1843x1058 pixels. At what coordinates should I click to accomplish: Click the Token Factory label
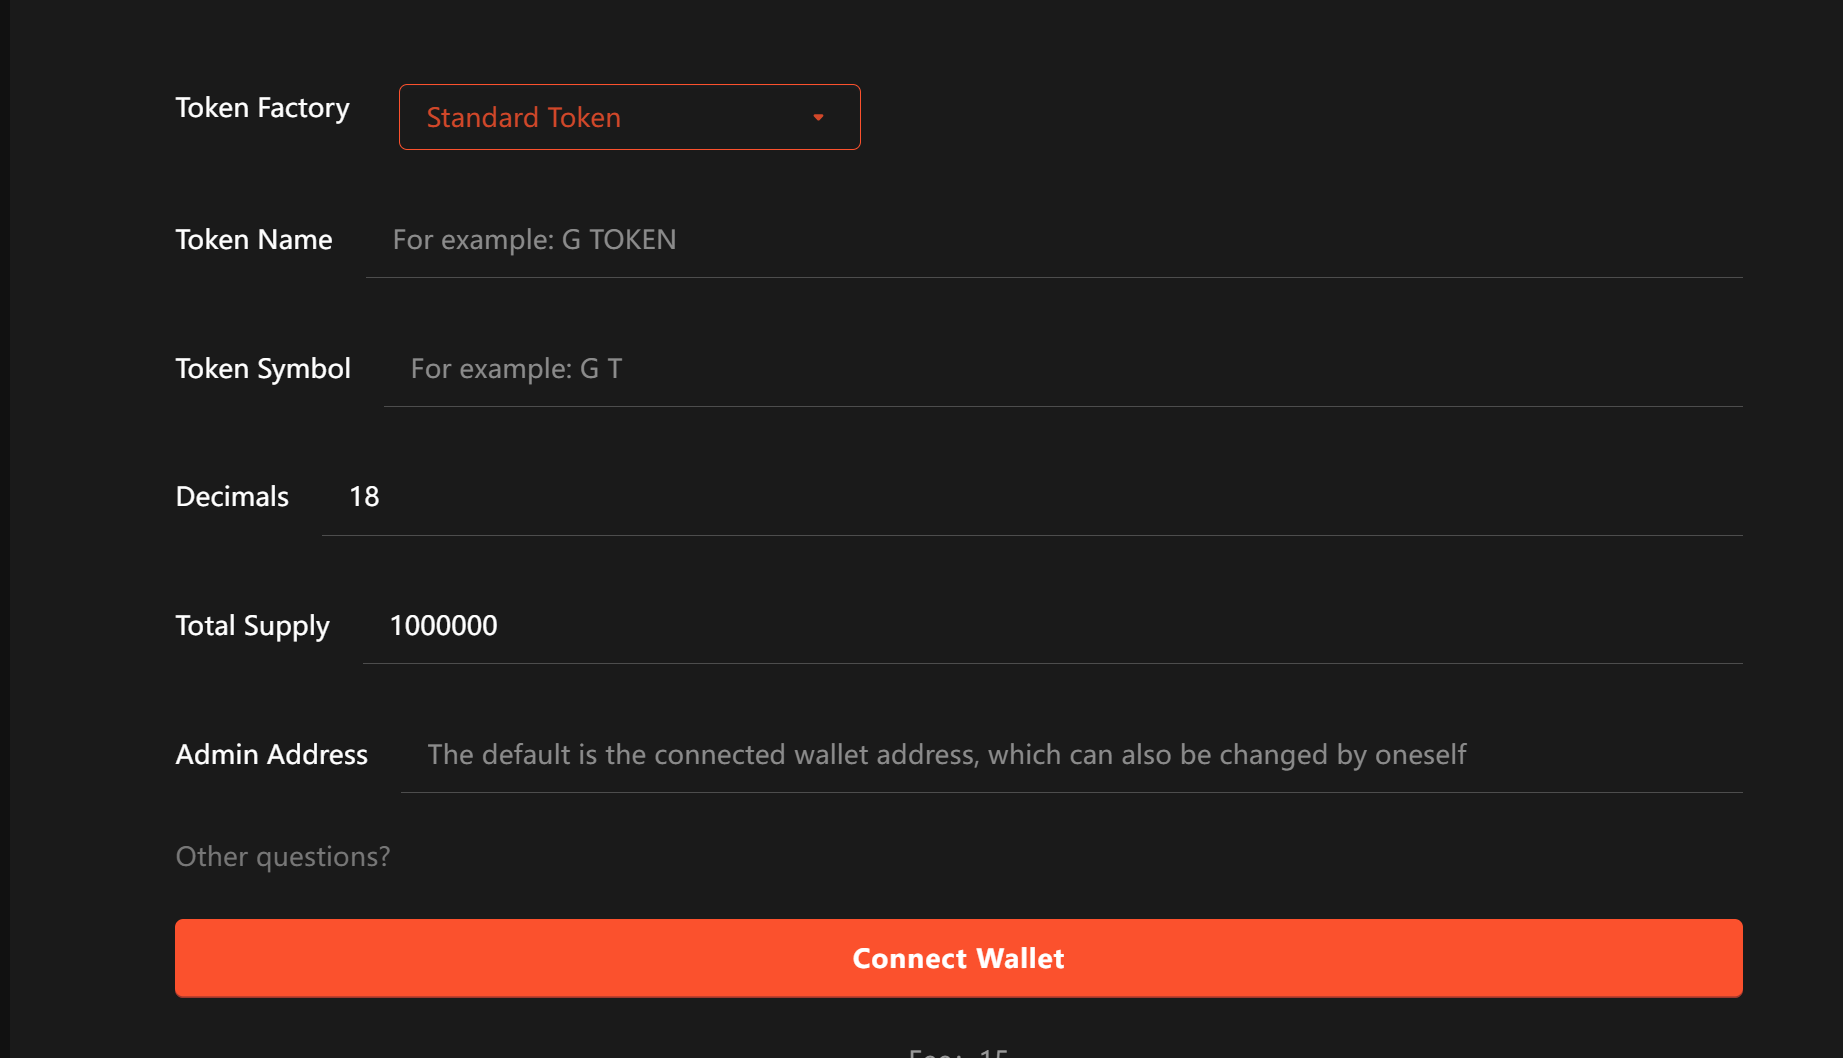(262, 107)
